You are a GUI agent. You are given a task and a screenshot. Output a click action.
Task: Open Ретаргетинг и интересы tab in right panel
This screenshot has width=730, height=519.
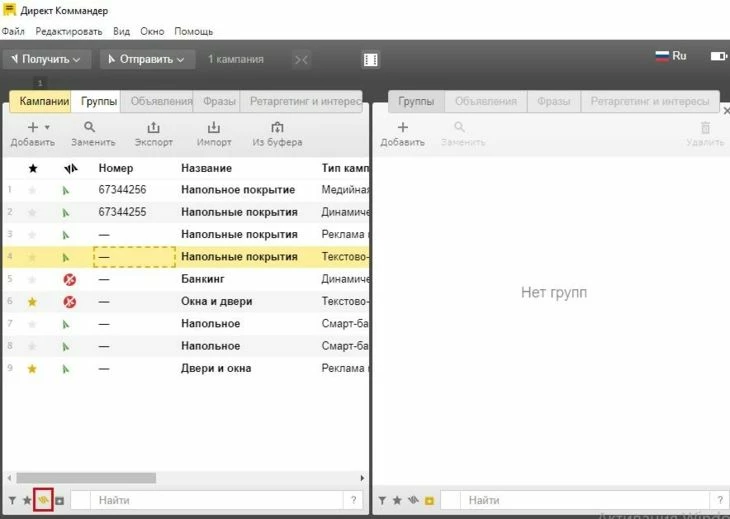pos(650,101)
